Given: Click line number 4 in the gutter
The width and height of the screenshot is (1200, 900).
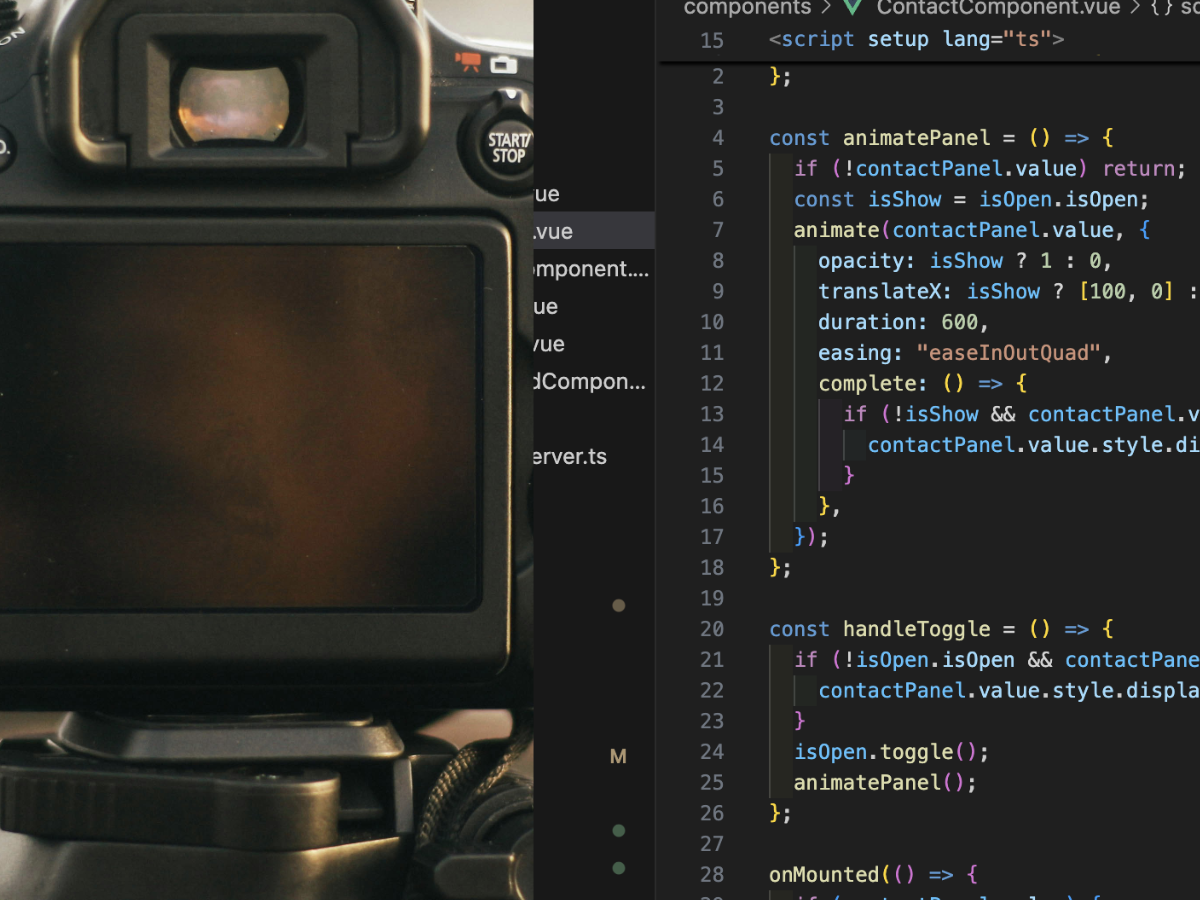Looking at the screenshot, I should coord(717,138).
